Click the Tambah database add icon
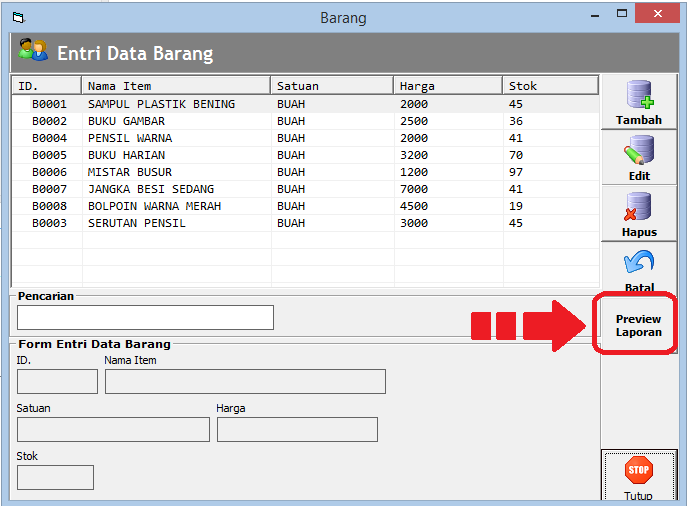 click(640, 94)
